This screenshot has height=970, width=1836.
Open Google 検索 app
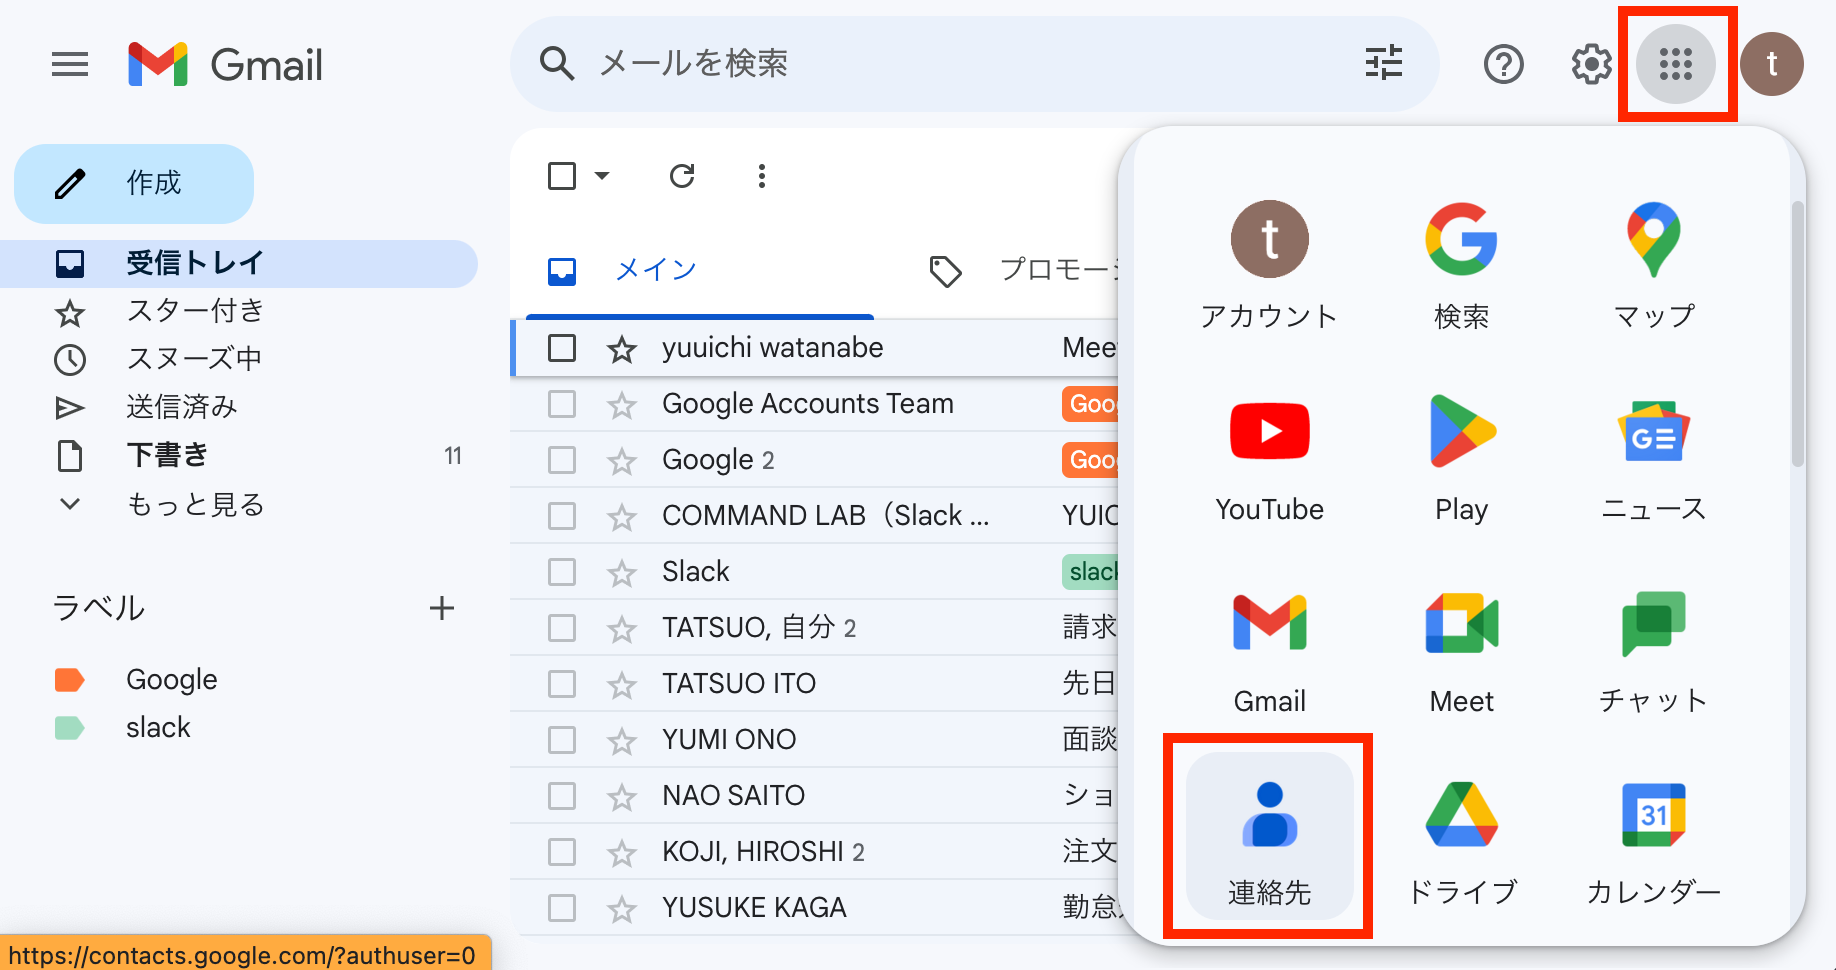1461,264
